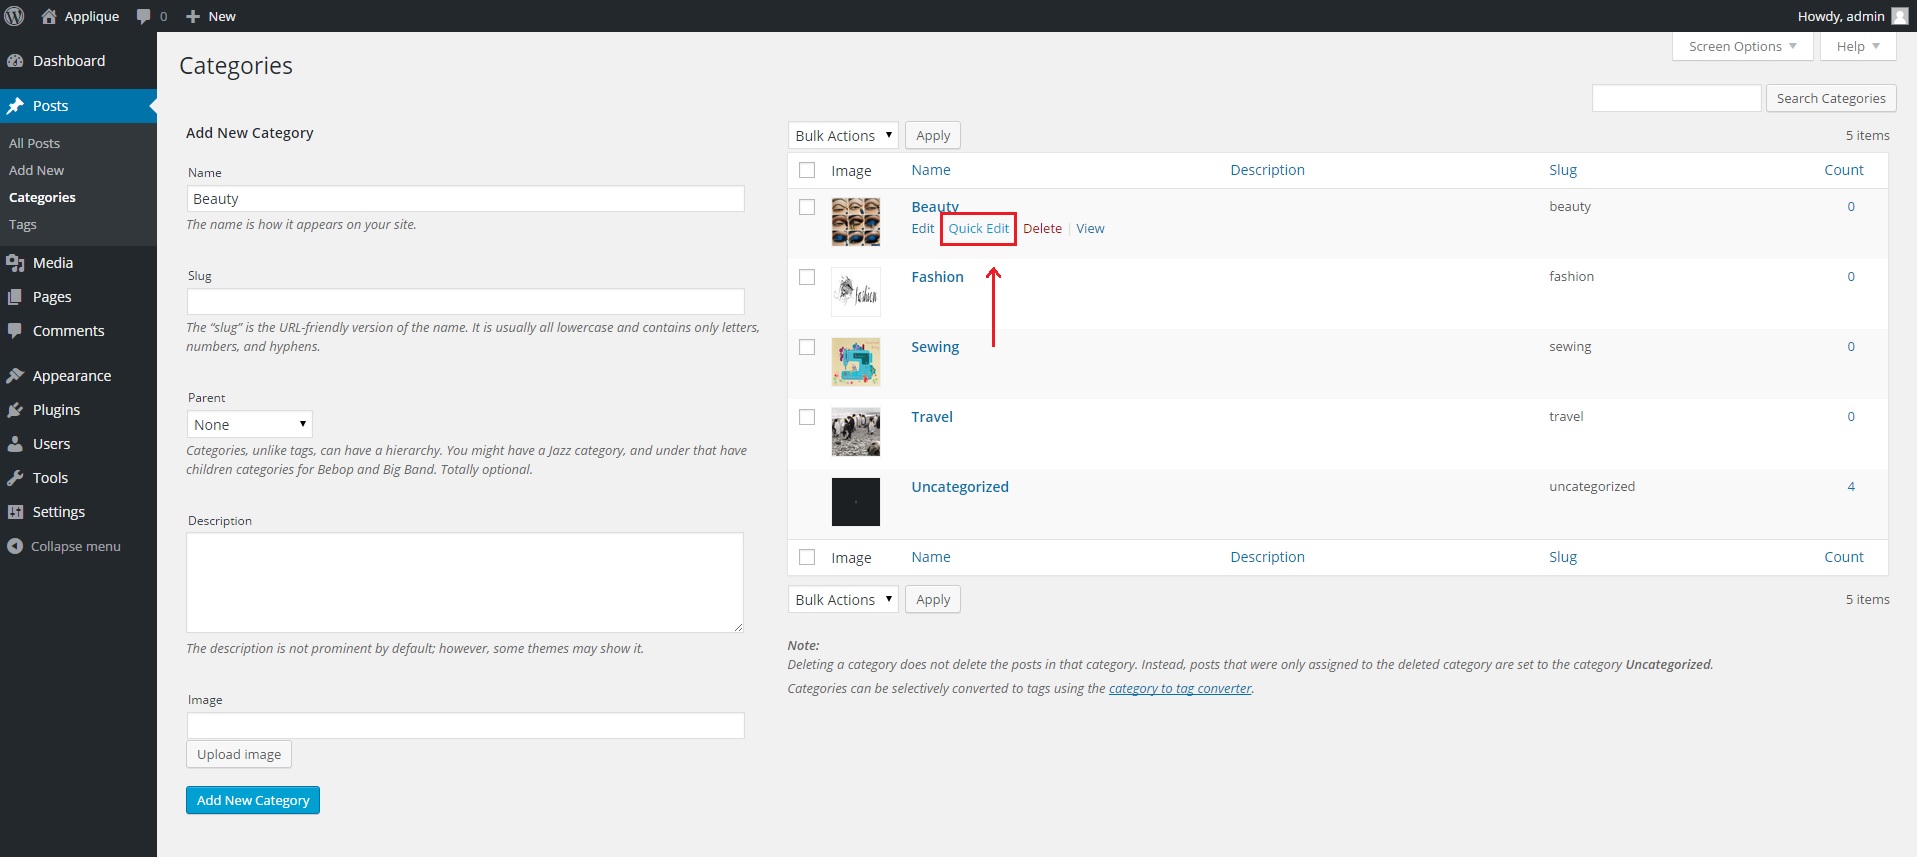Click the WordPress logo icon

point(15,16)
